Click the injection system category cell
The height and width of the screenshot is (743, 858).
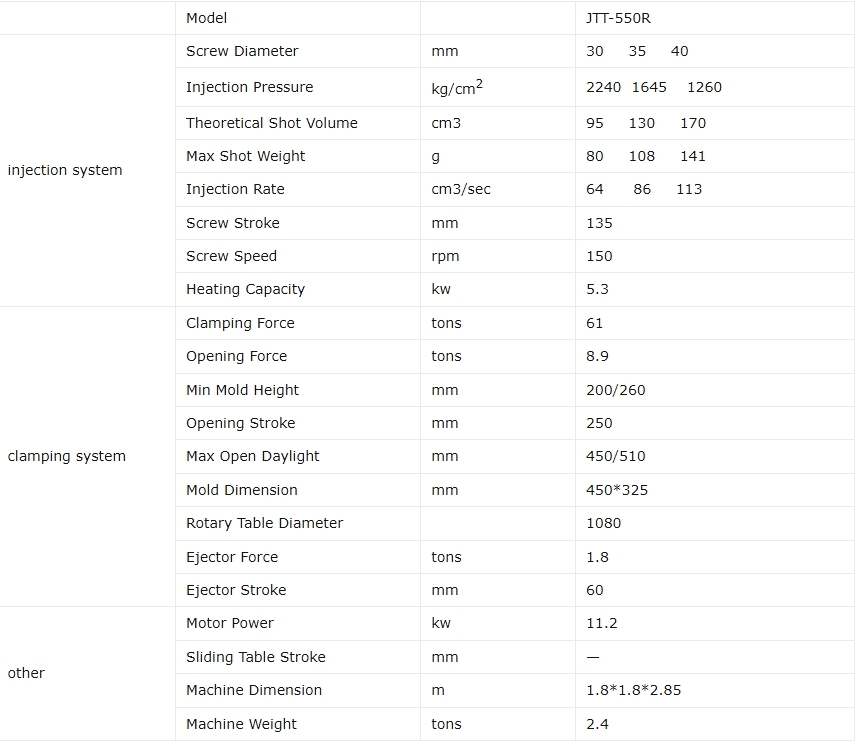[65, 170]
